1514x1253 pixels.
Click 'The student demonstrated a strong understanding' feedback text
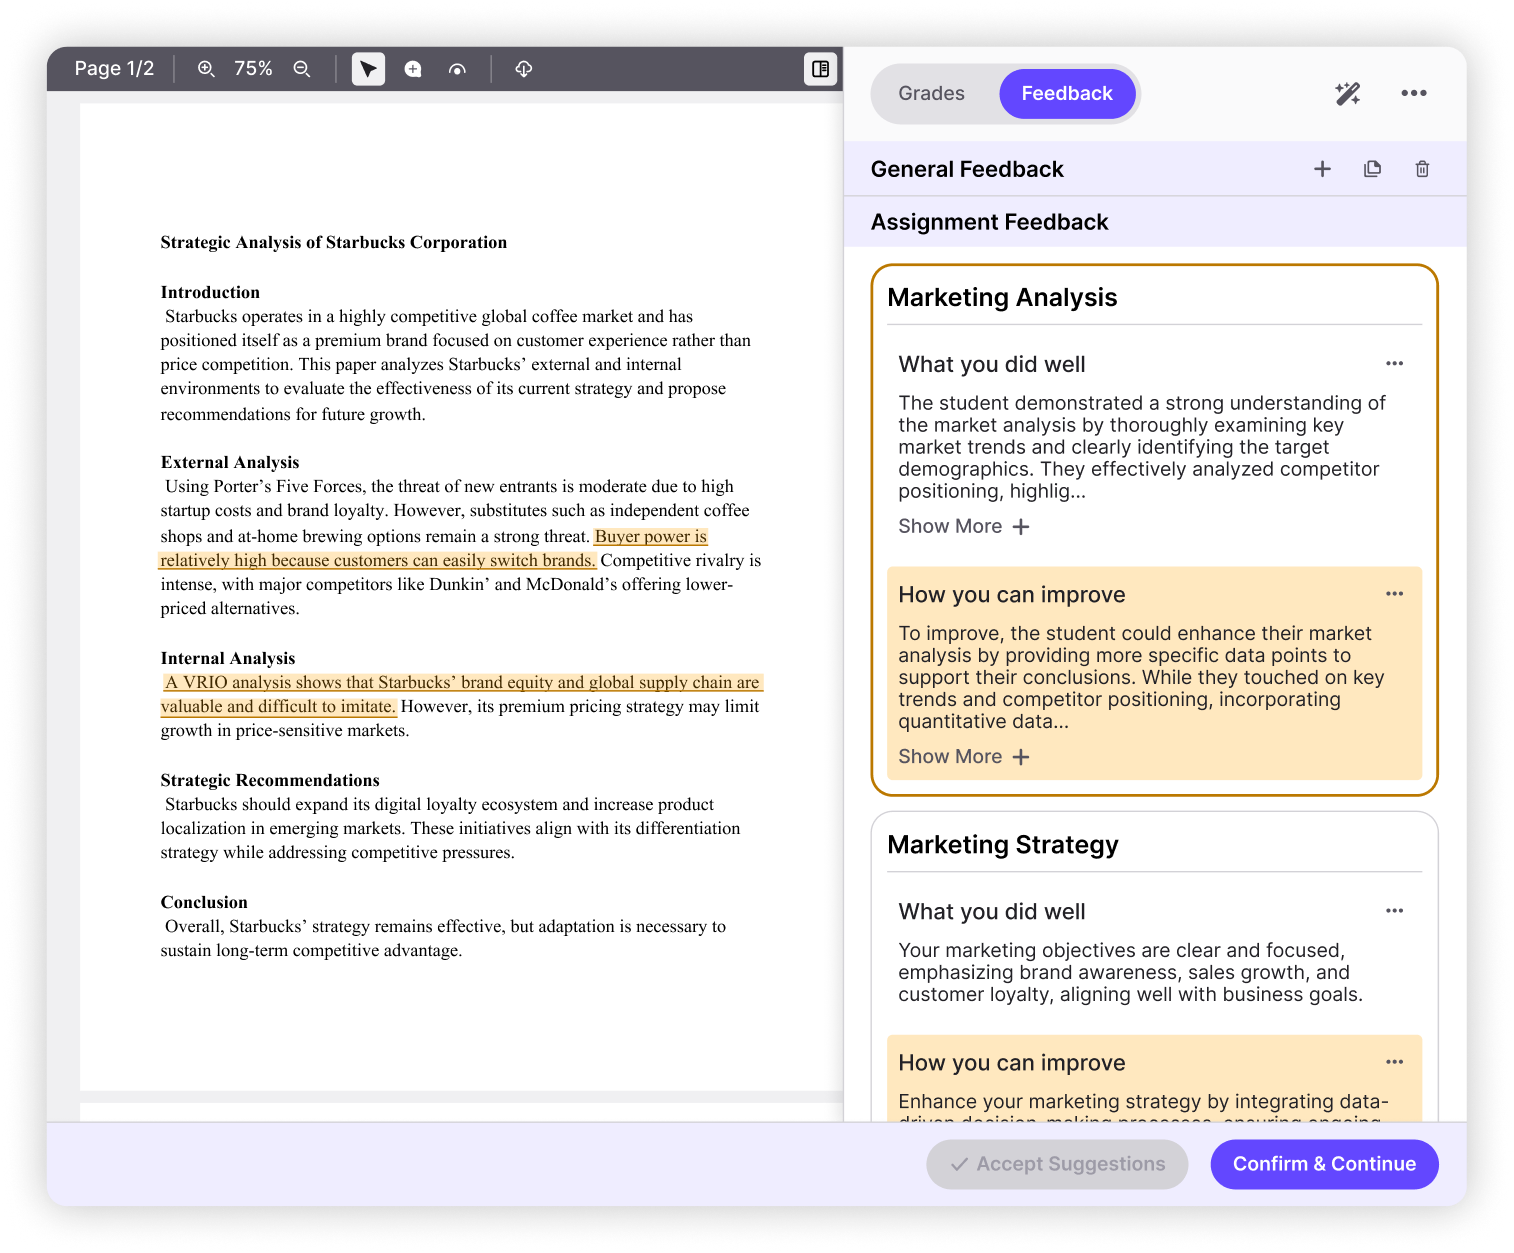click(x=1142, y=447)
